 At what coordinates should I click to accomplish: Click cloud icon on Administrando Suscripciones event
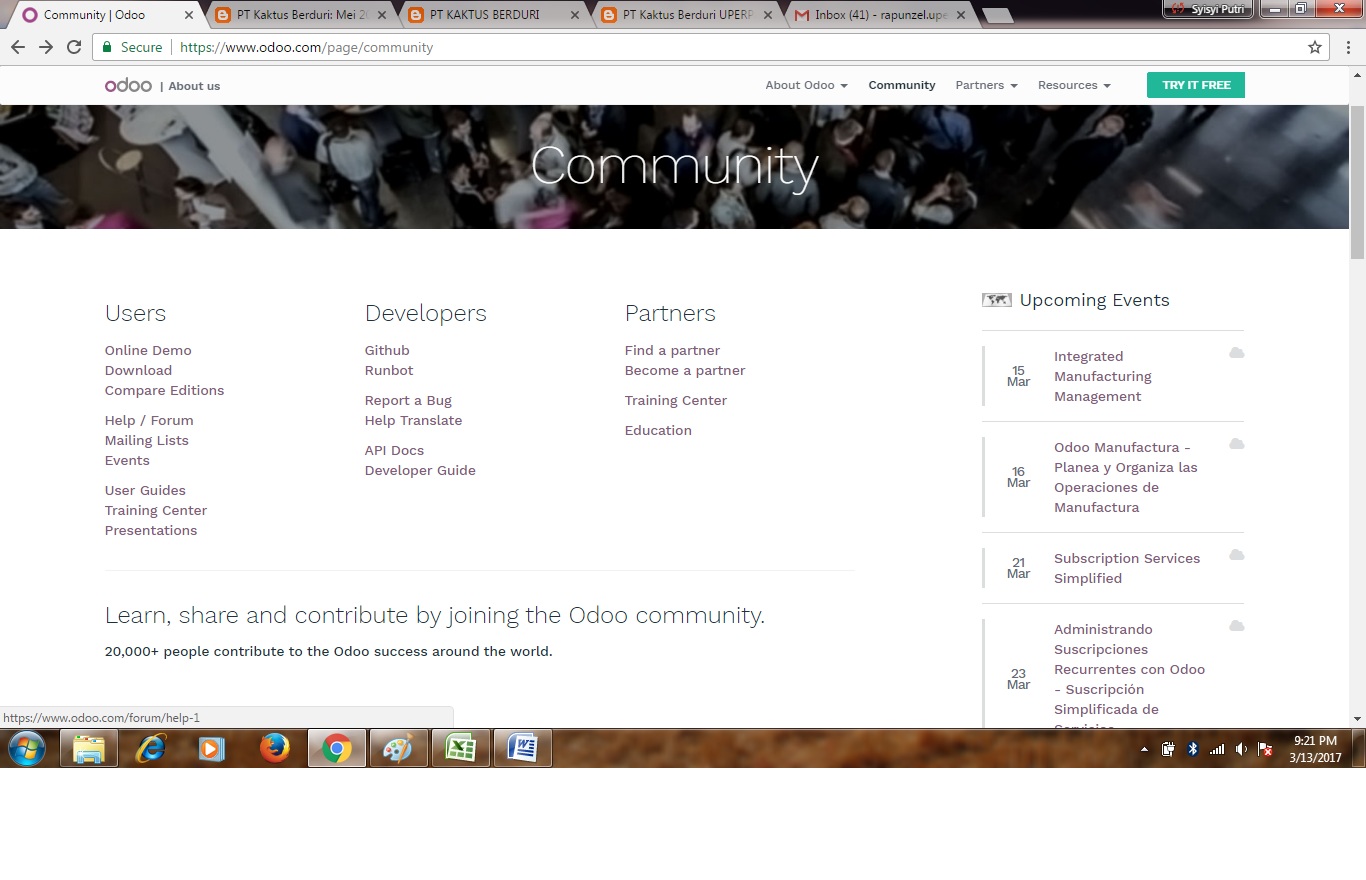click(1236, 626)
